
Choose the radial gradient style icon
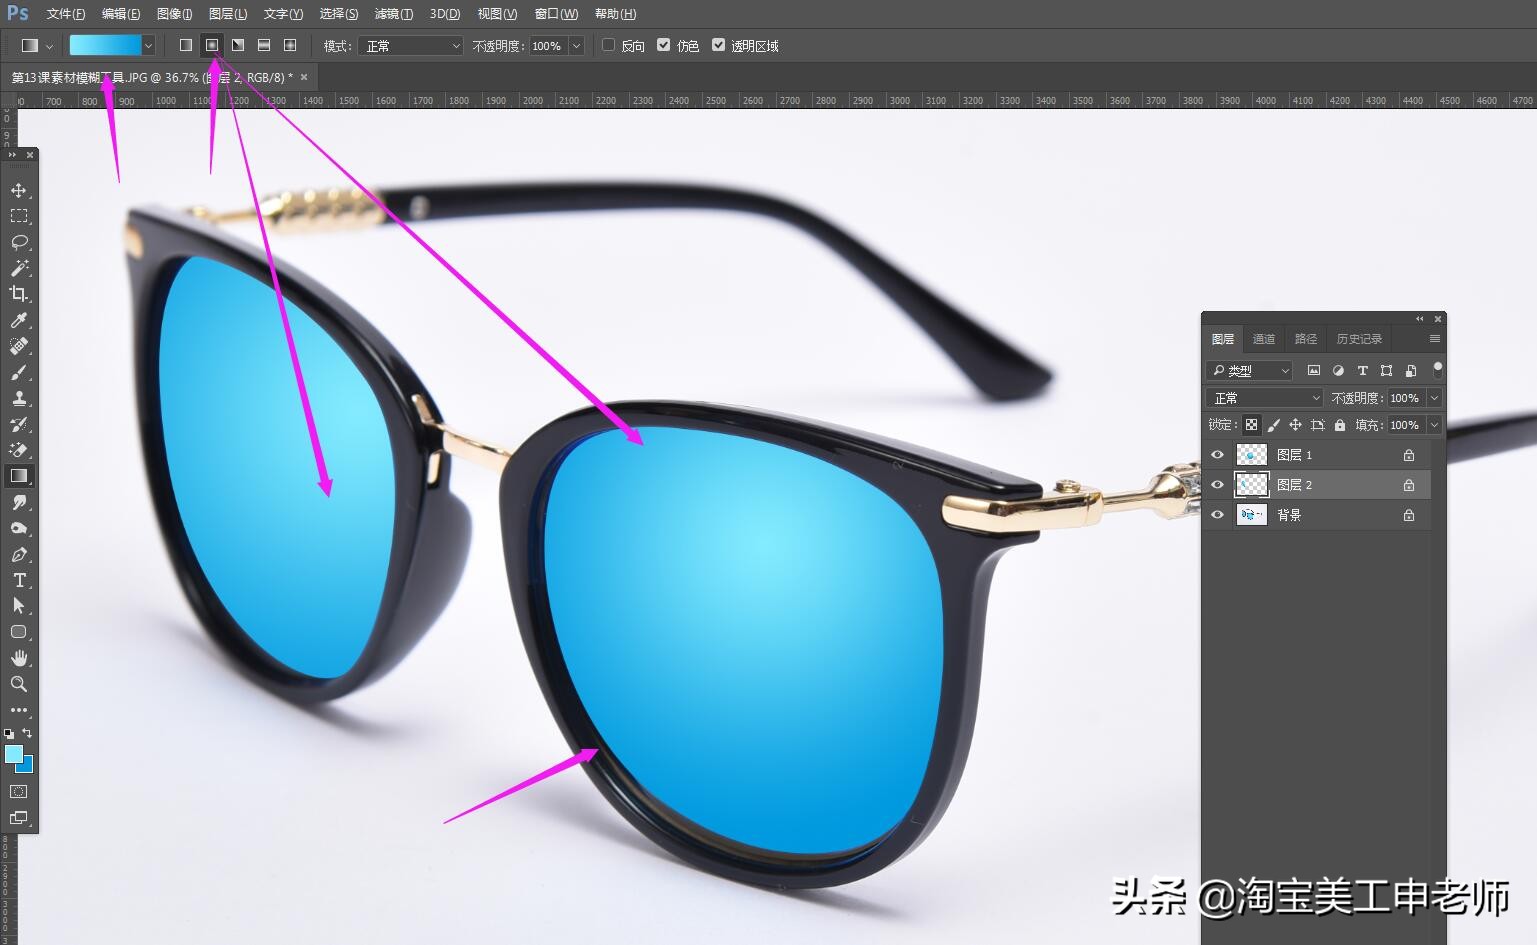pos(212,45)
